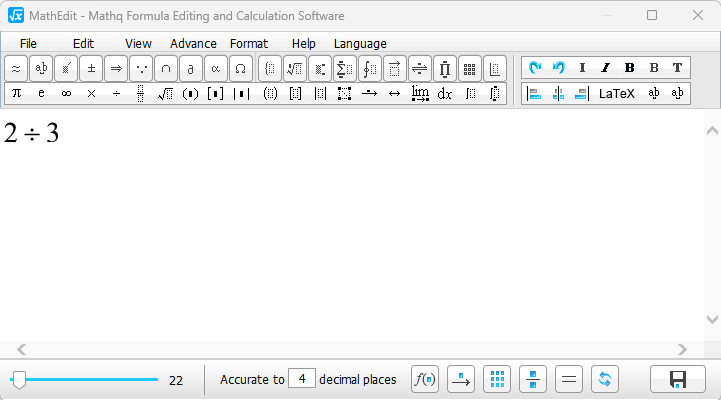Open the lowercase Greek alpha palette
This screenshot has width=721, height=400.
tap(216, 69)
